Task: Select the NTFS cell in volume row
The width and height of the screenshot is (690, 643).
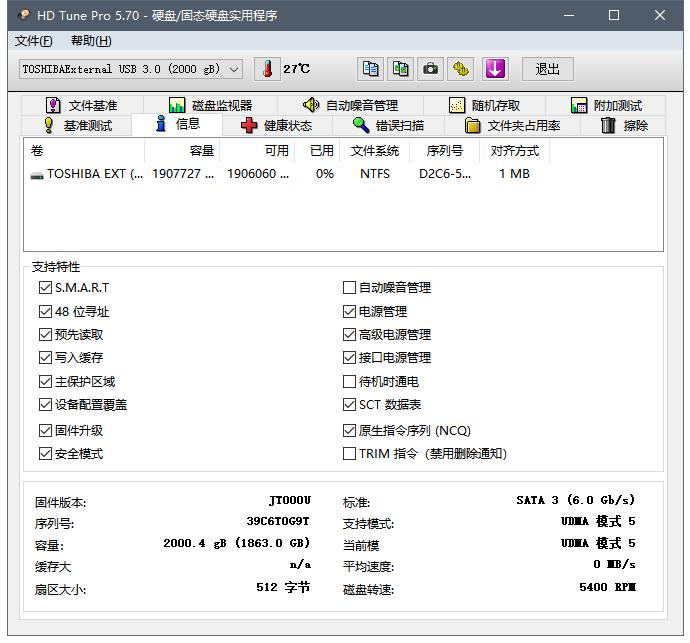Action: [x=374, y=174]
